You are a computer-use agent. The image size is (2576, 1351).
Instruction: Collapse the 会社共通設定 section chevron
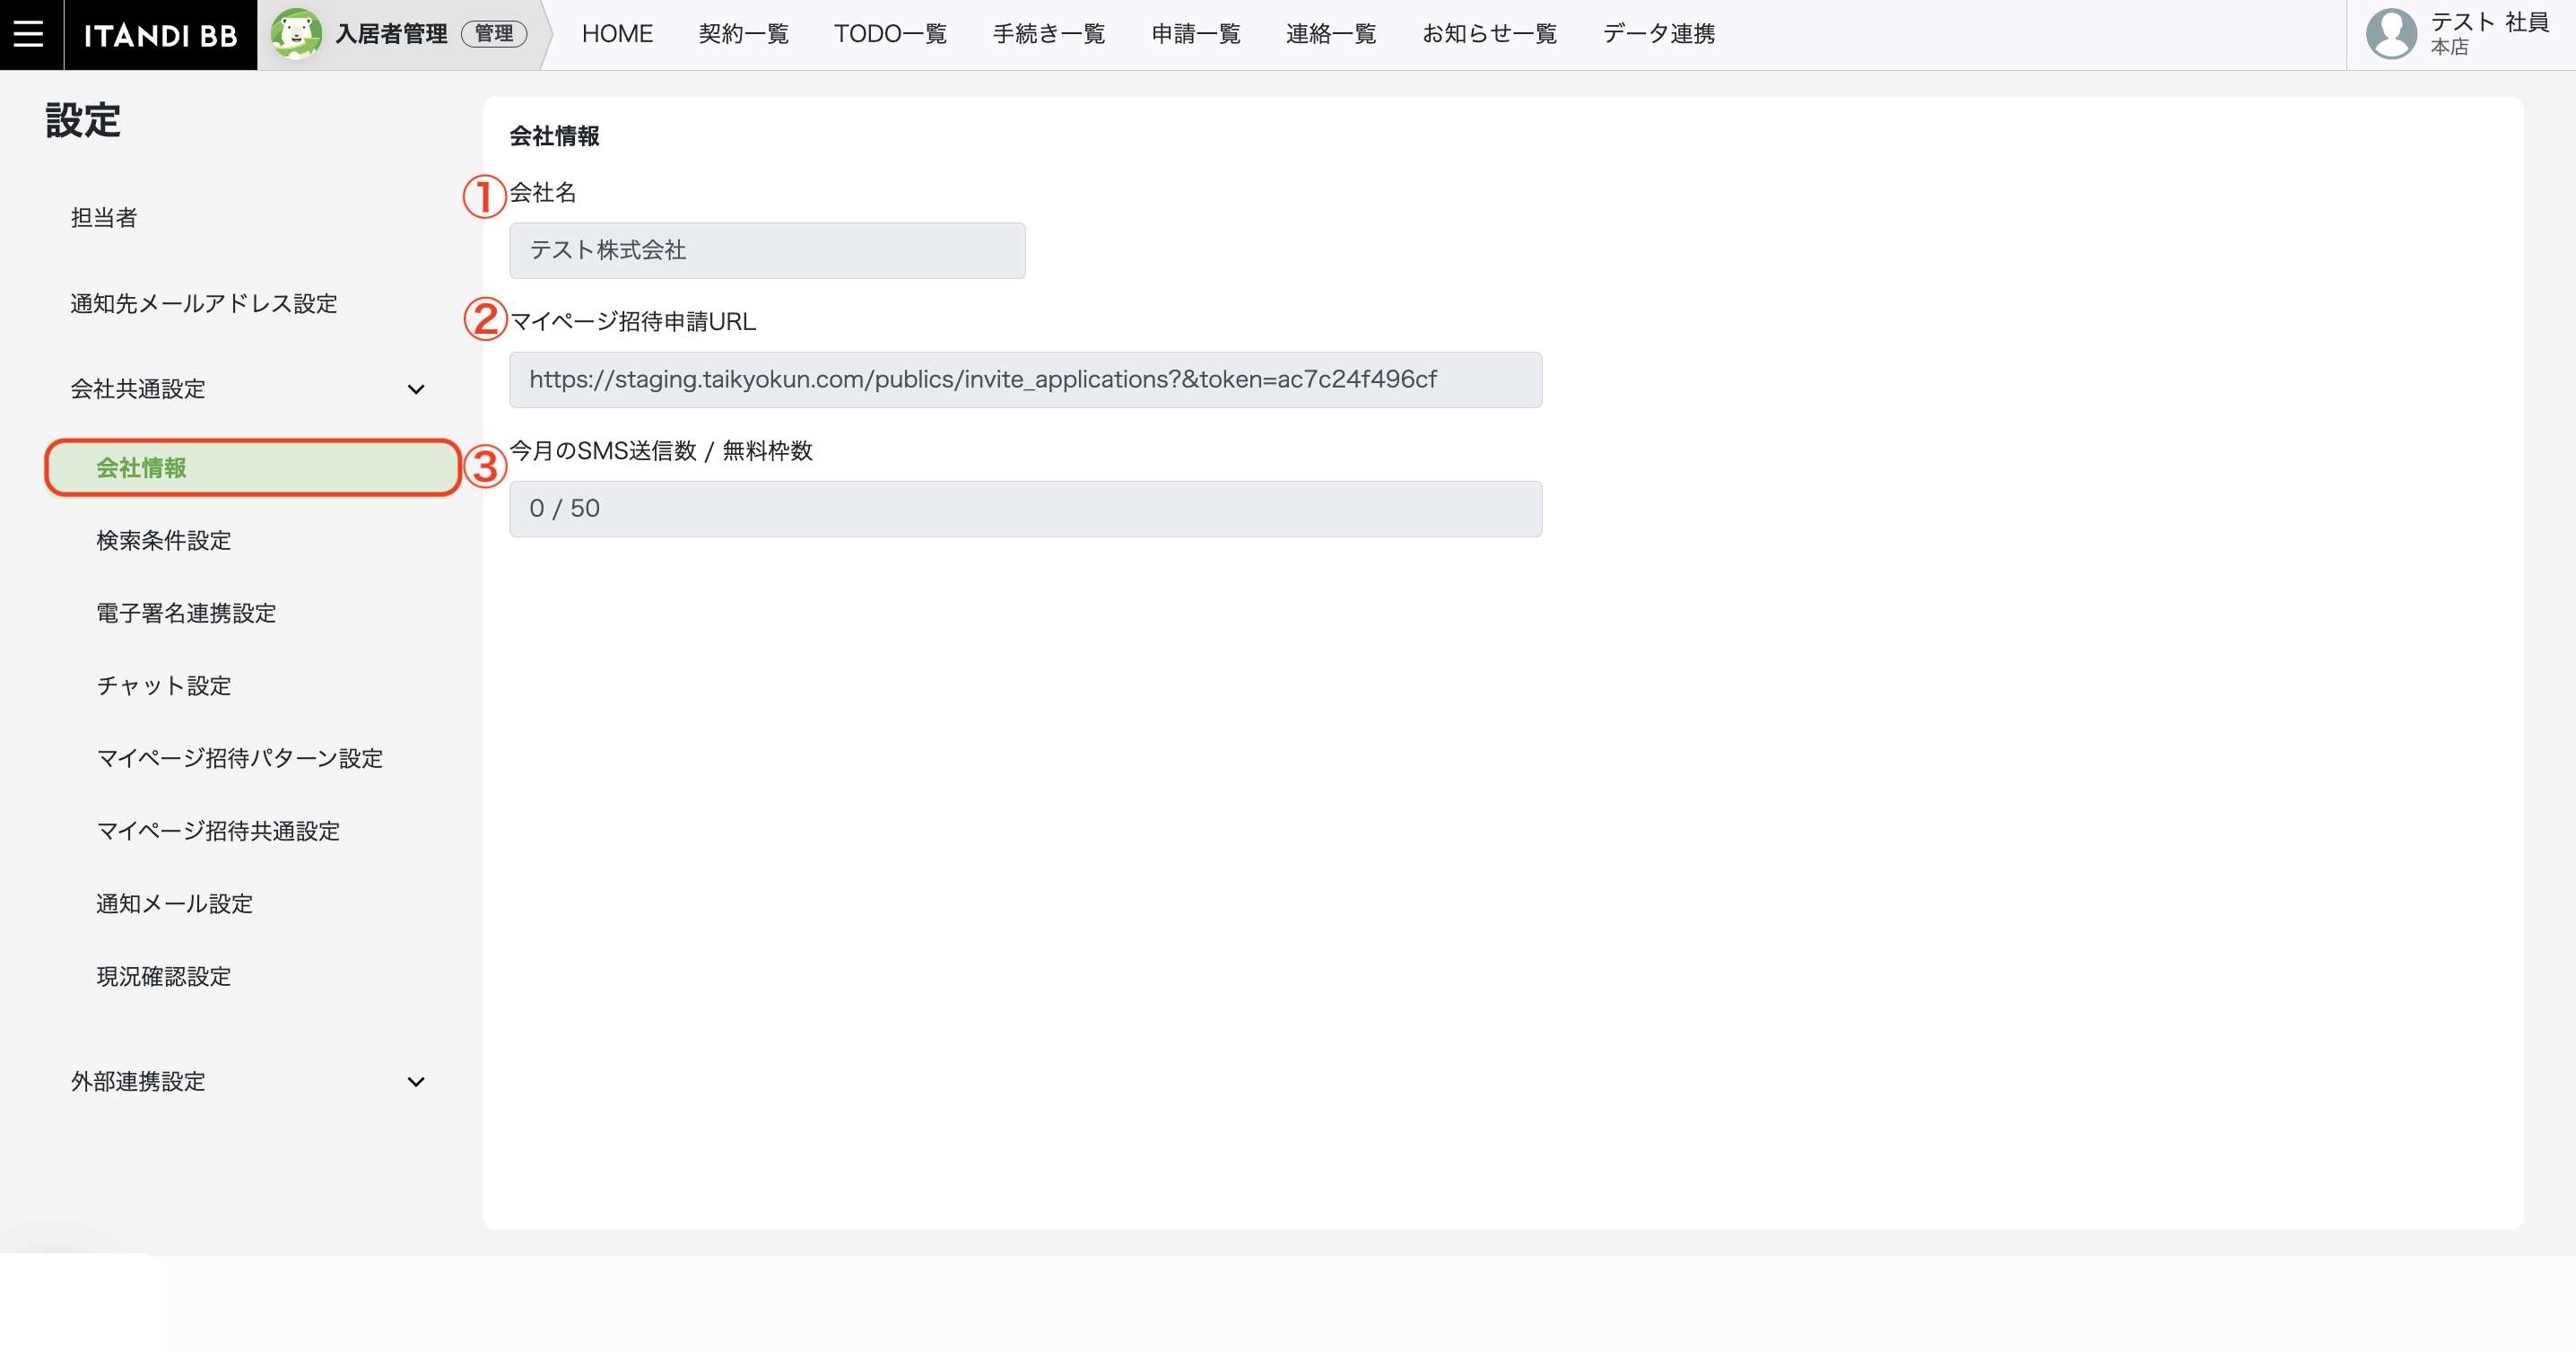416,389
